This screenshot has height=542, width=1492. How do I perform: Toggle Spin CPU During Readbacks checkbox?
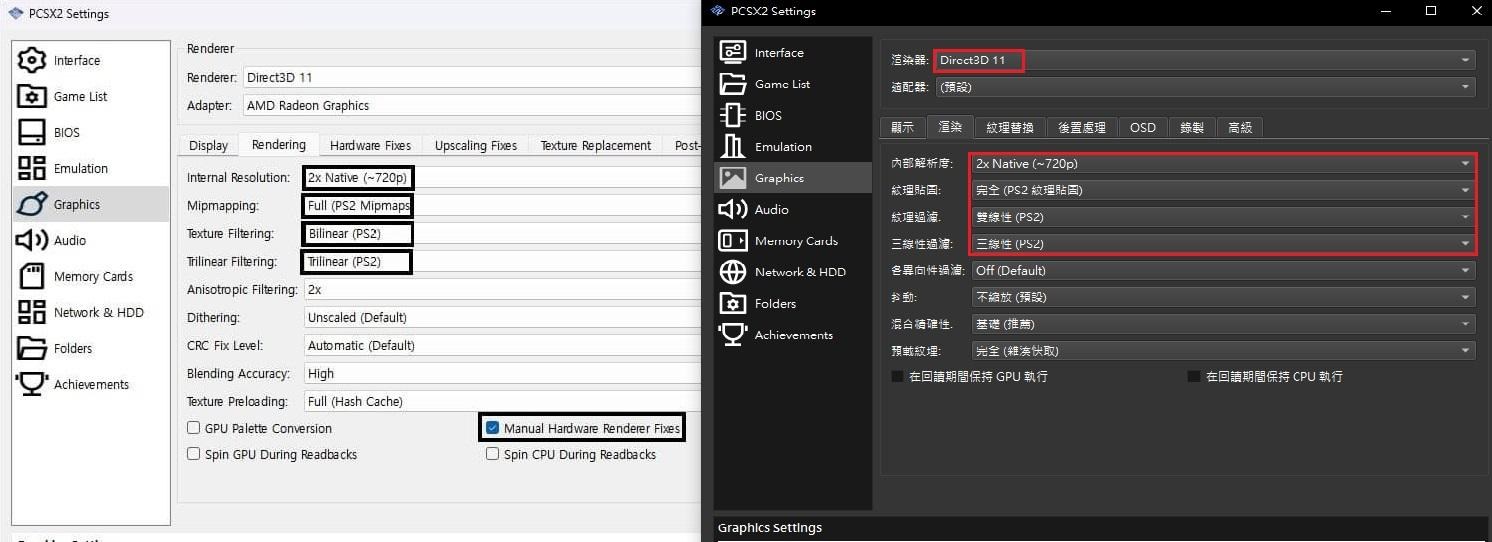click(492, 454)
